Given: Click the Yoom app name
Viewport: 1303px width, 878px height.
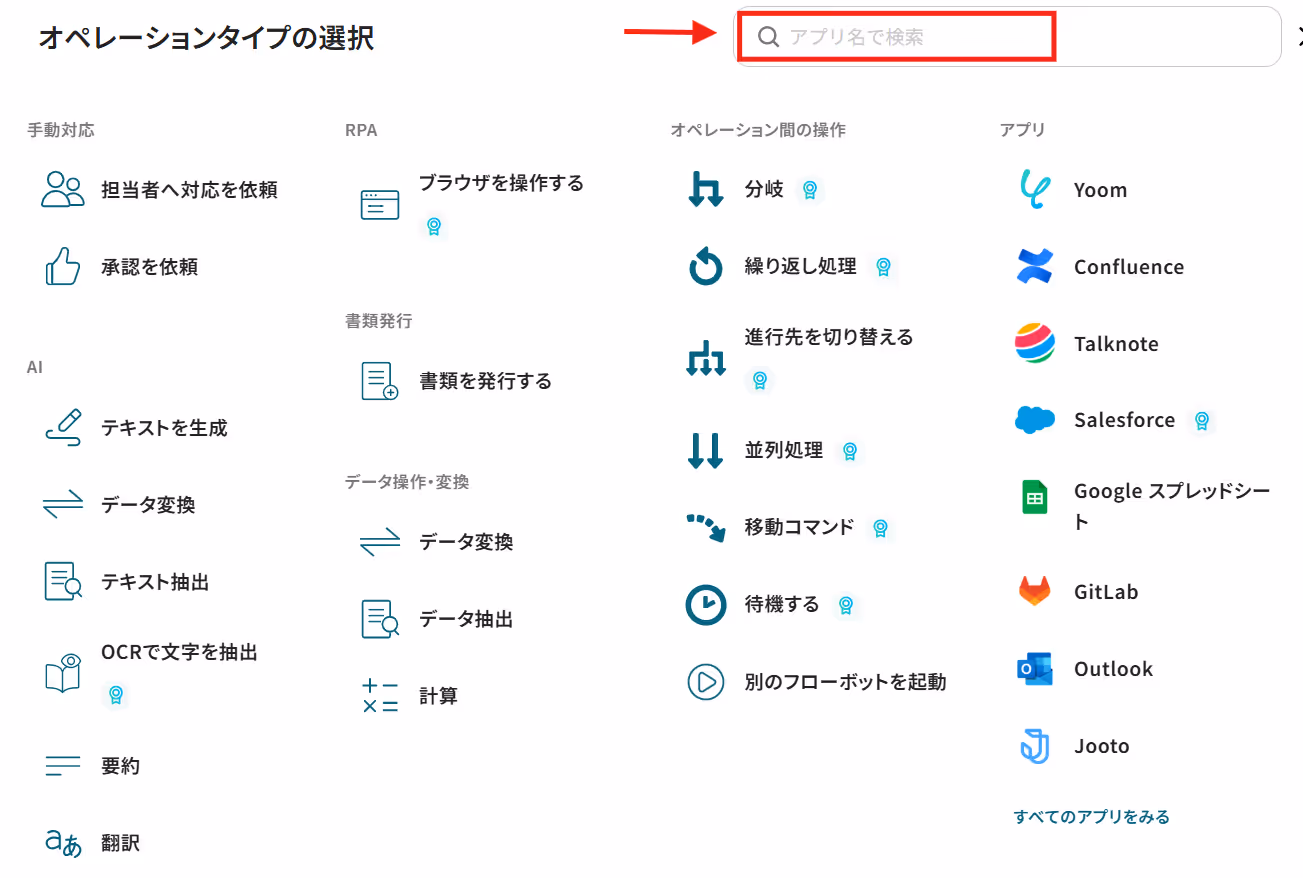Looking at the screenshot, I should pyautogui.click(x=1100, y=190).
